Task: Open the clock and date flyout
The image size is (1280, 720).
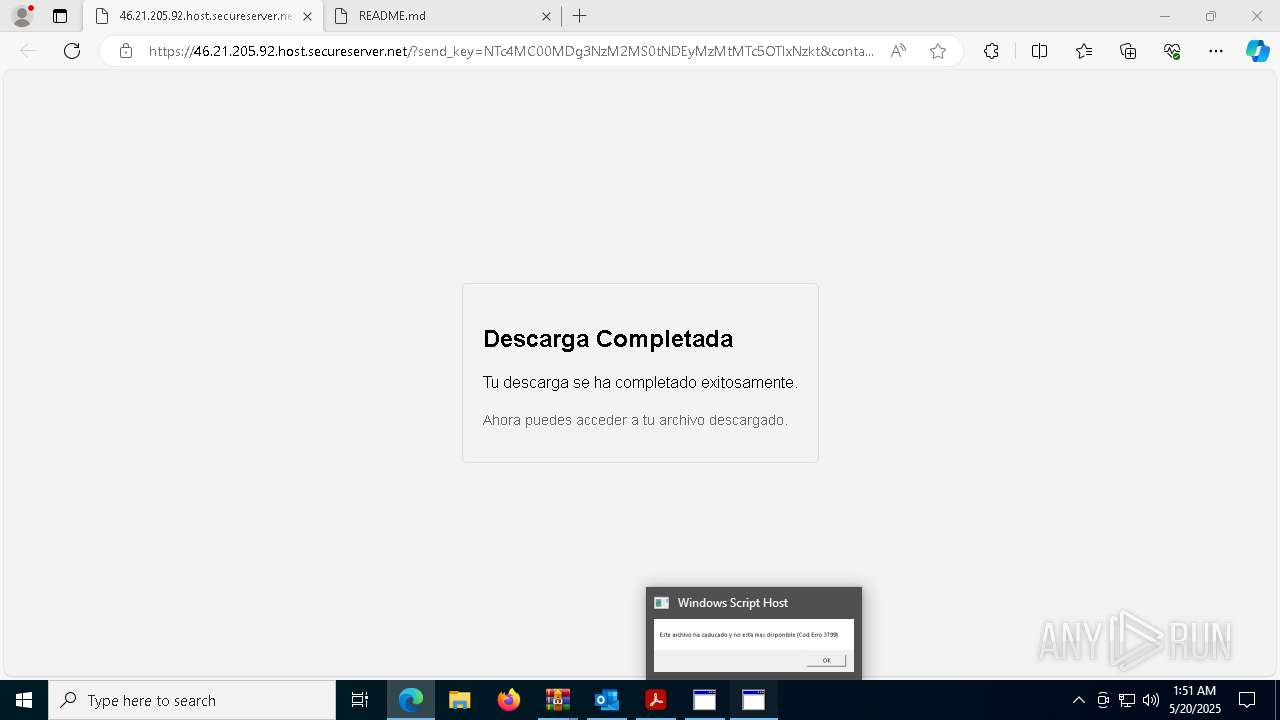Action: (1194, 700)
